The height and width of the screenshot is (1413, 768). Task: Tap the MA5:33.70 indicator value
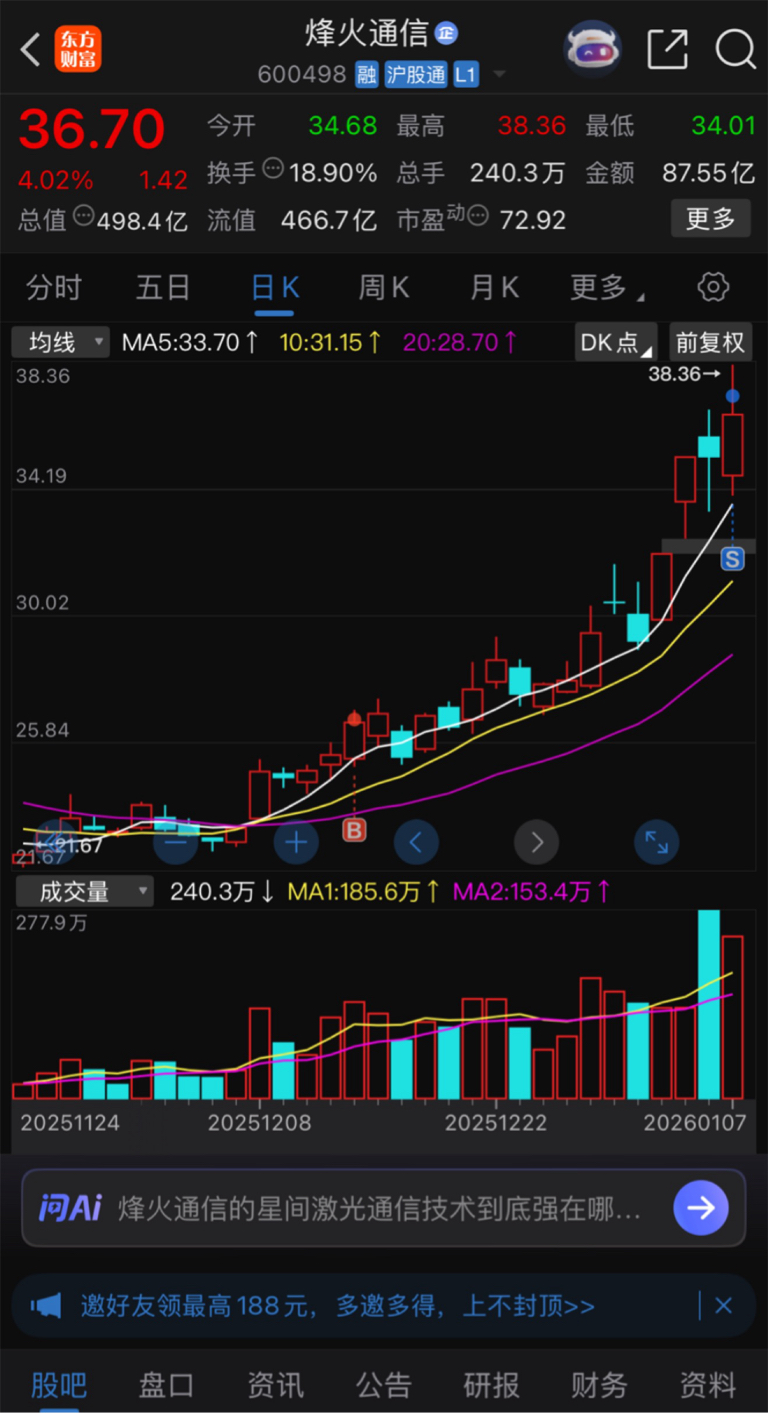(190, 343)
